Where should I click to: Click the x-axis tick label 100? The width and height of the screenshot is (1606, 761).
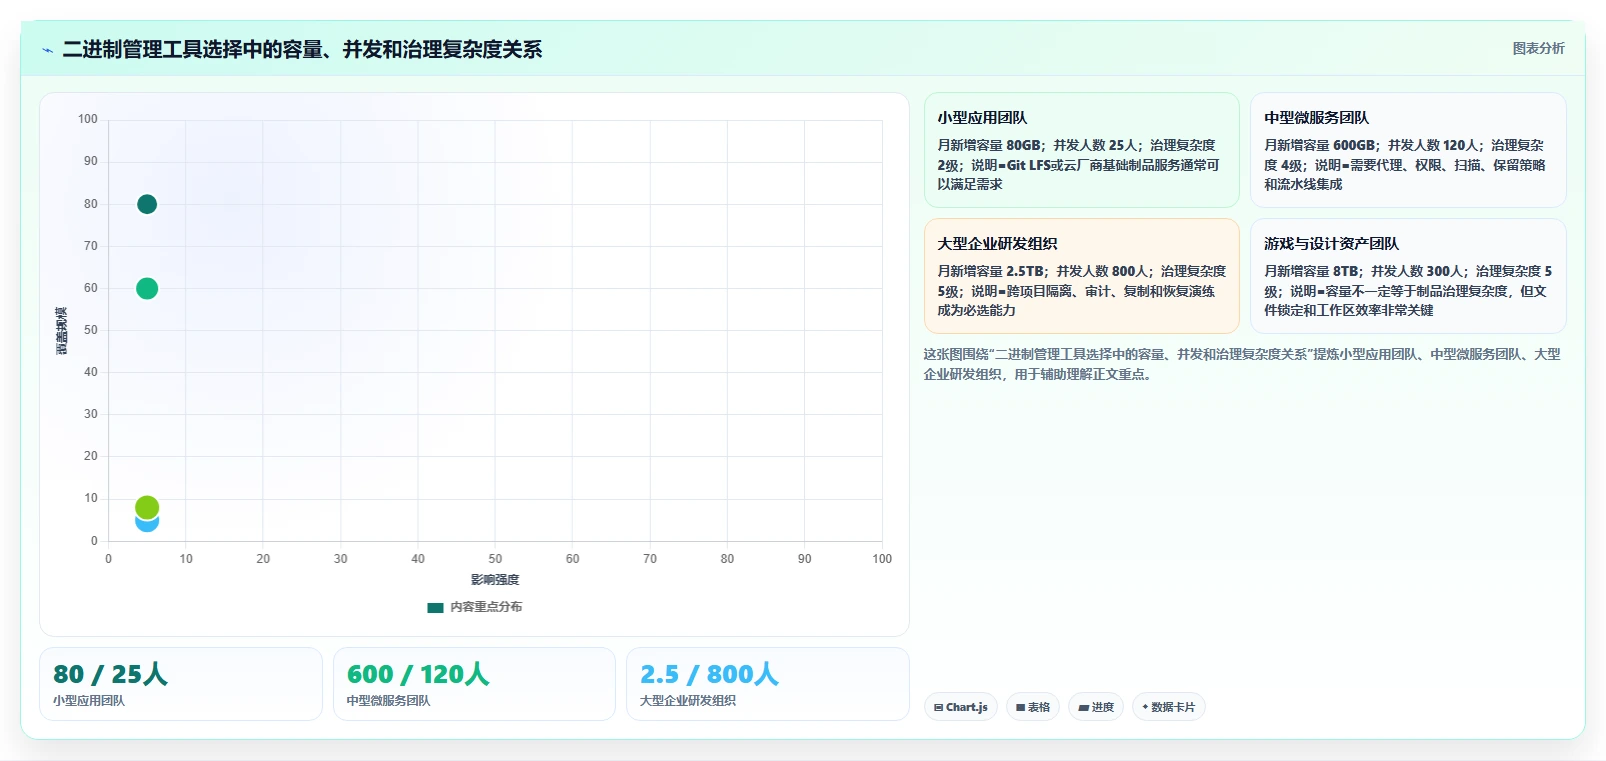pyautogui.click(x=882, y=559)
